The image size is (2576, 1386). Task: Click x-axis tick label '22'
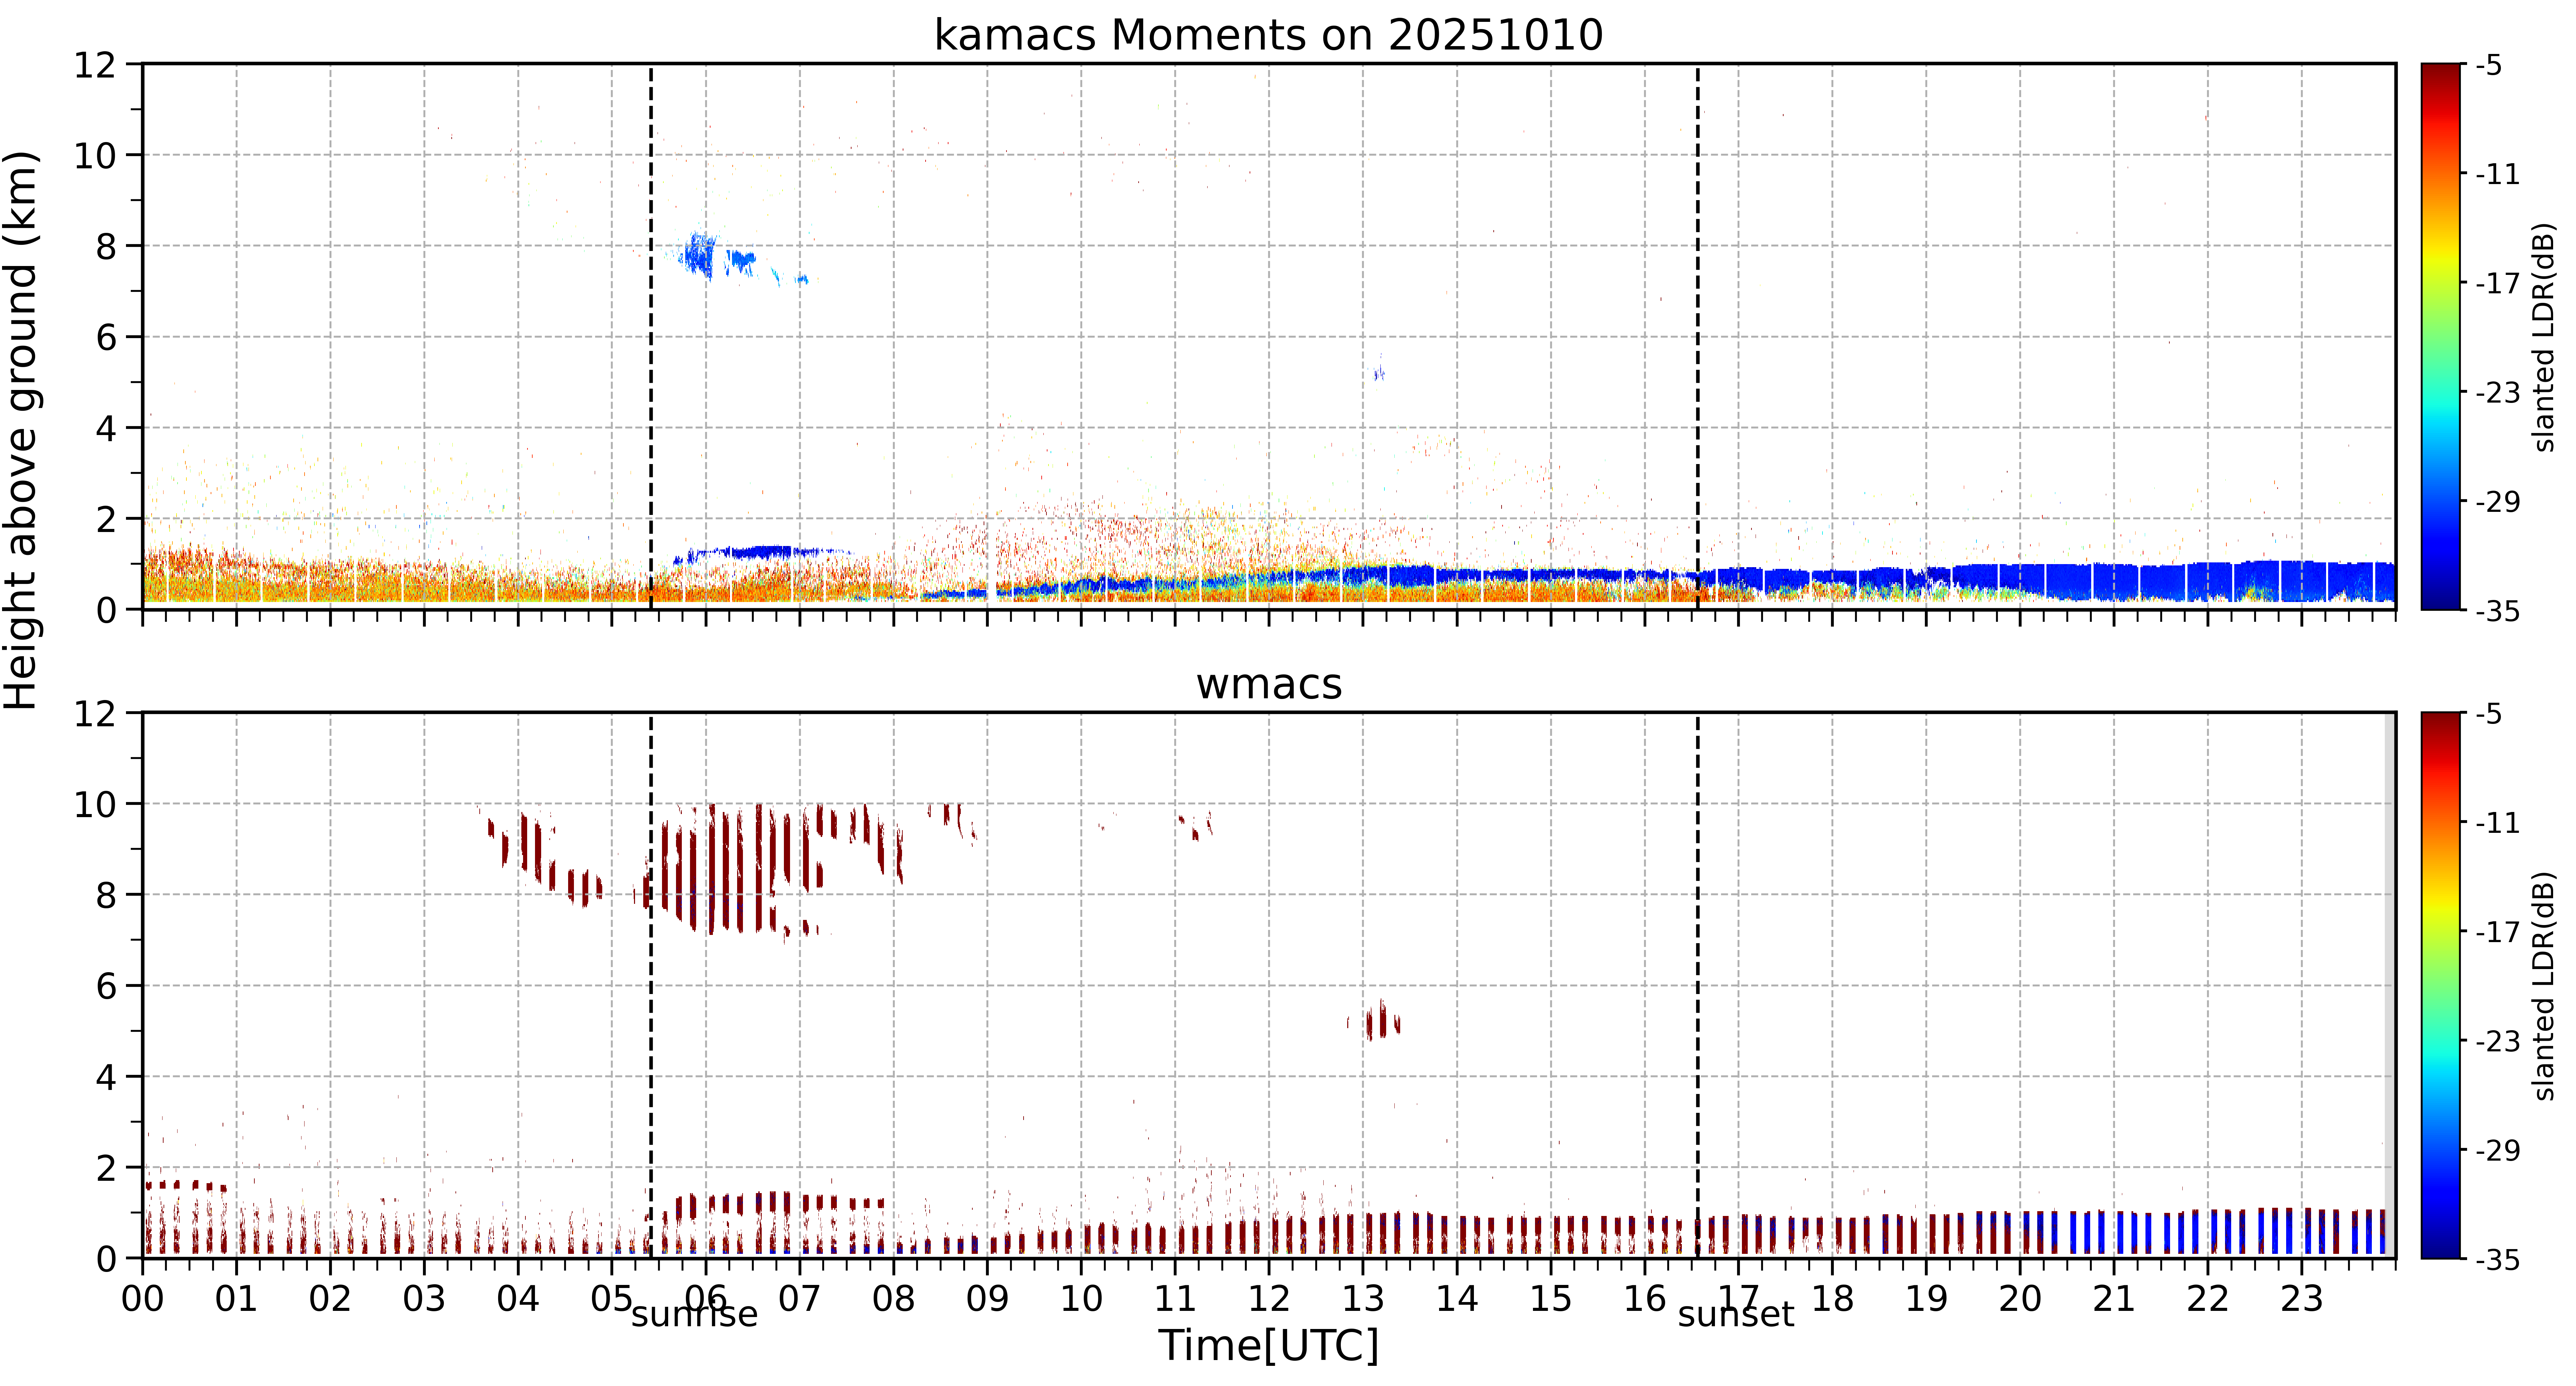tap(2208, 1299)
